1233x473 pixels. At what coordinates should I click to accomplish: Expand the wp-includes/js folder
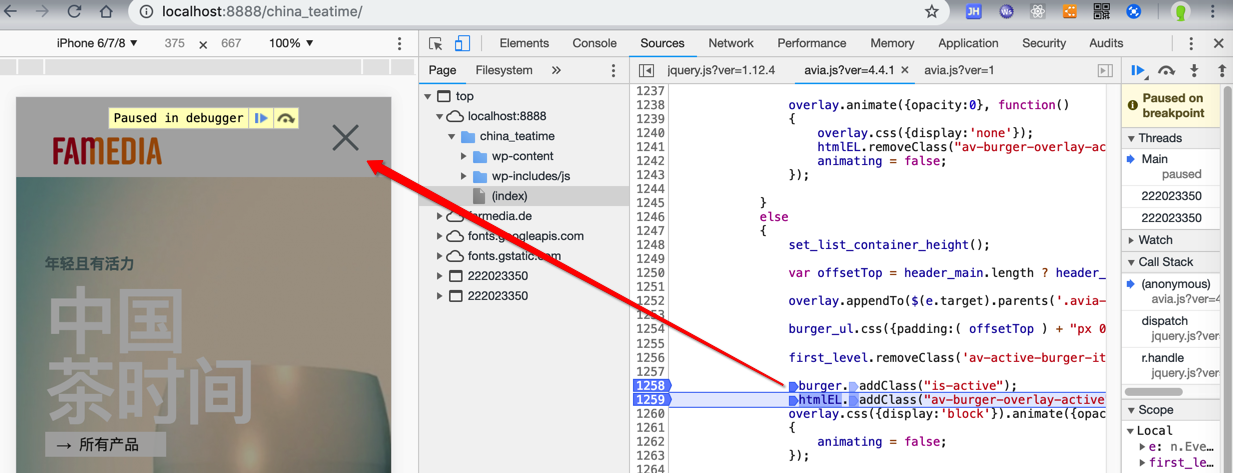[464, 177]
